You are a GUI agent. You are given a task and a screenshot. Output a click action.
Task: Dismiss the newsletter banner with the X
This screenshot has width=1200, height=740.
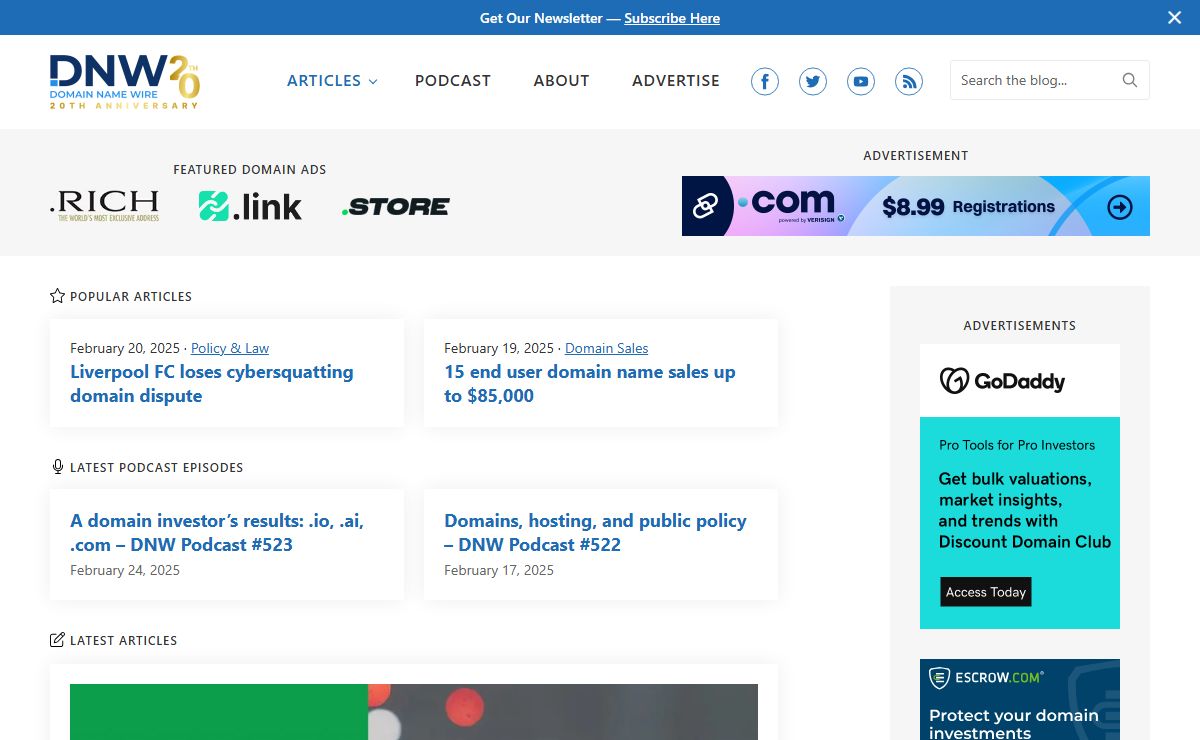(1174, 17)
